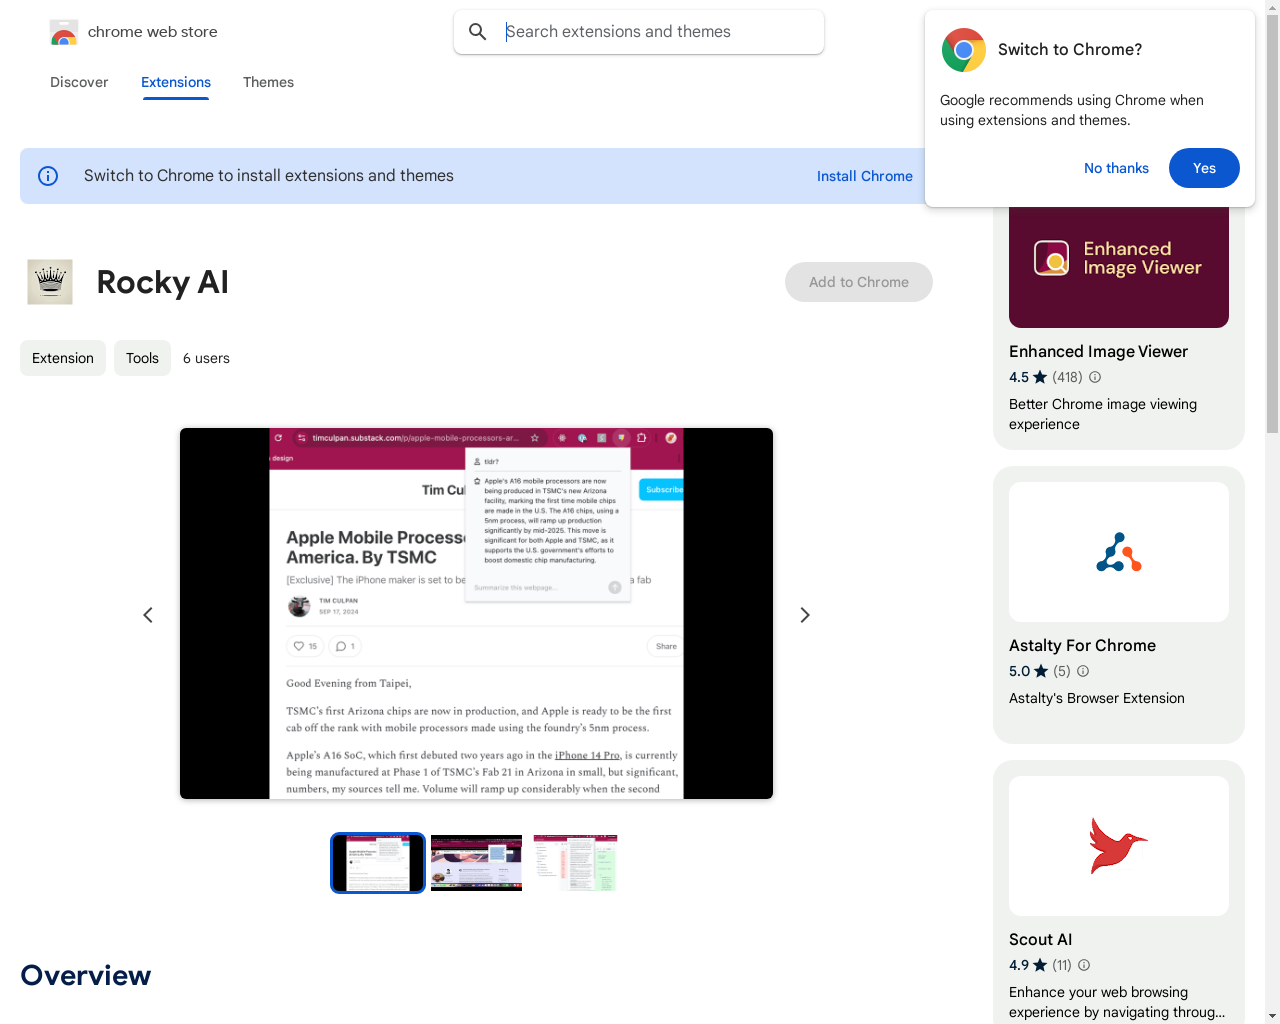Click the Rocky AI crown extension icon
1280x1024 pixels.
(50, 282)
